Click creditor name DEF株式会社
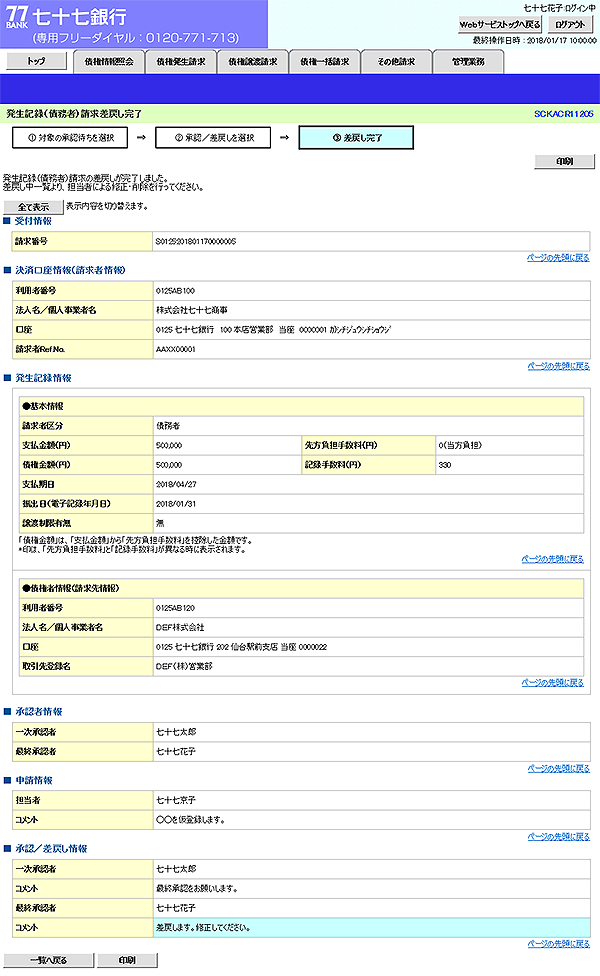This screenshot has width=600, height=976. 180,627
